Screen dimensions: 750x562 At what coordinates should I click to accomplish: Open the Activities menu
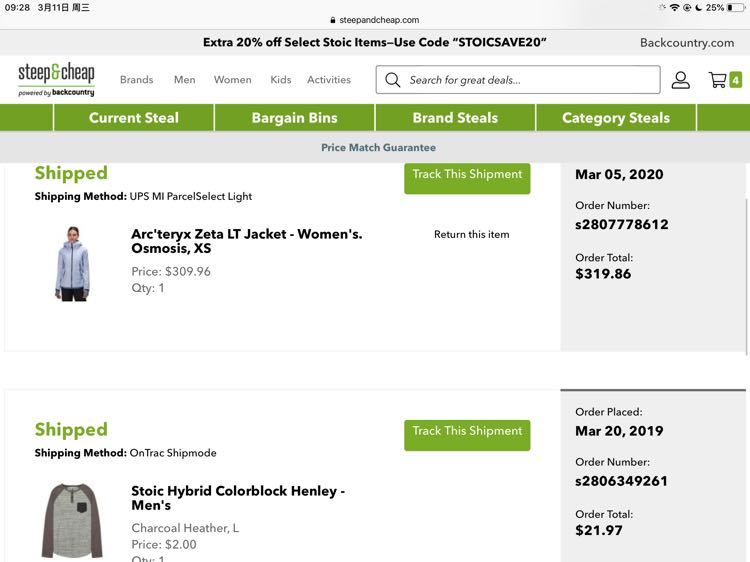[329, 80]
